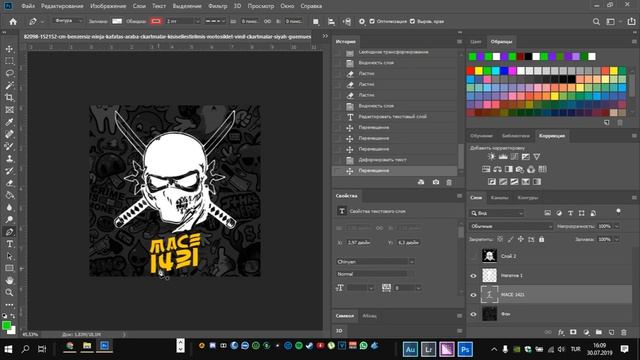Open the Справка menu
This screenshot has width=640, height=360.
pos(311,6)
